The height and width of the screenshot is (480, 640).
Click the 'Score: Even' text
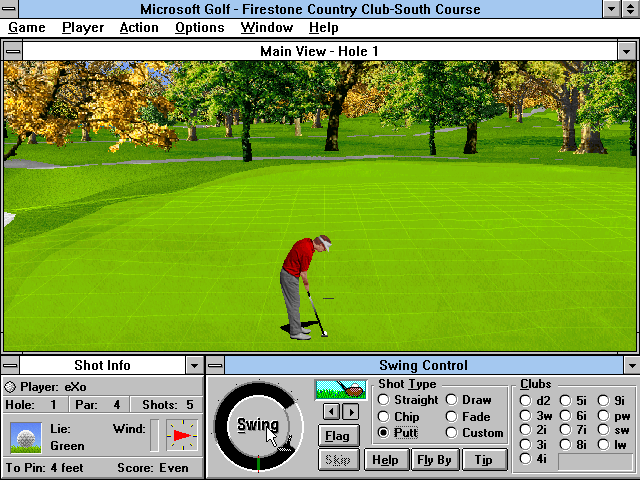pos(153,467)
